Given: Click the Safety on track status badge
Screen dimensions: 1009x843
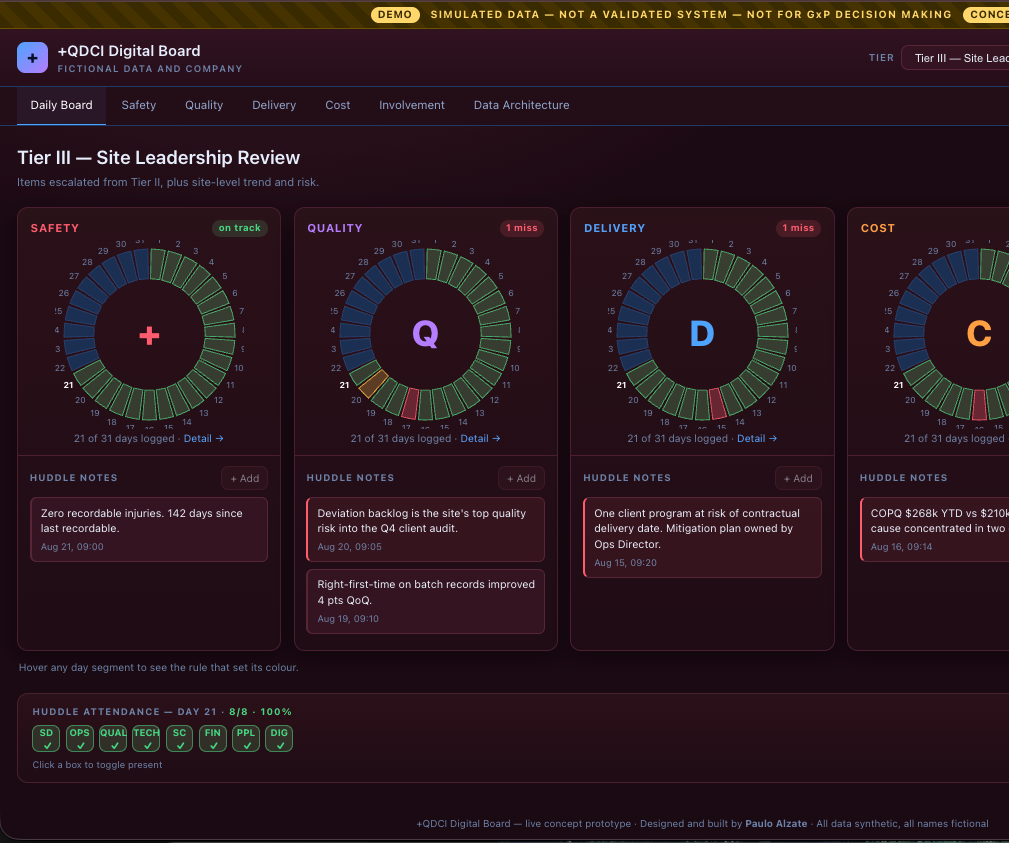Looking at the screenshot, I should (239, 228).
